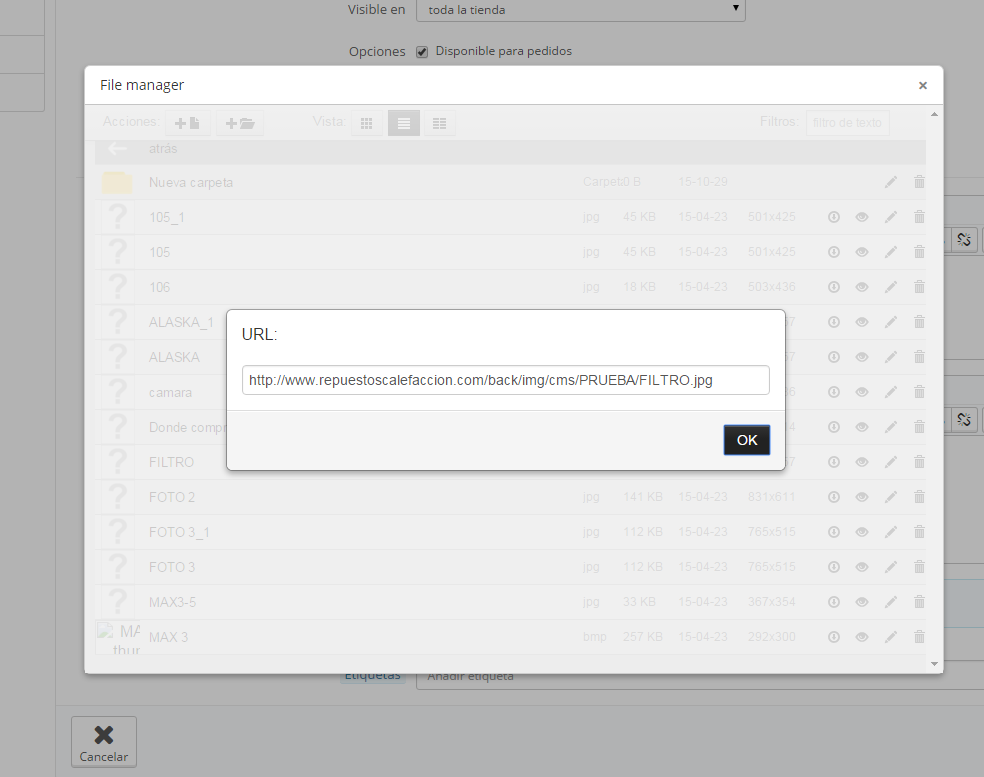The image size is (984, 777).
Task: Rename FILTRO with pencil icon
Action: (x=890, y=463)
